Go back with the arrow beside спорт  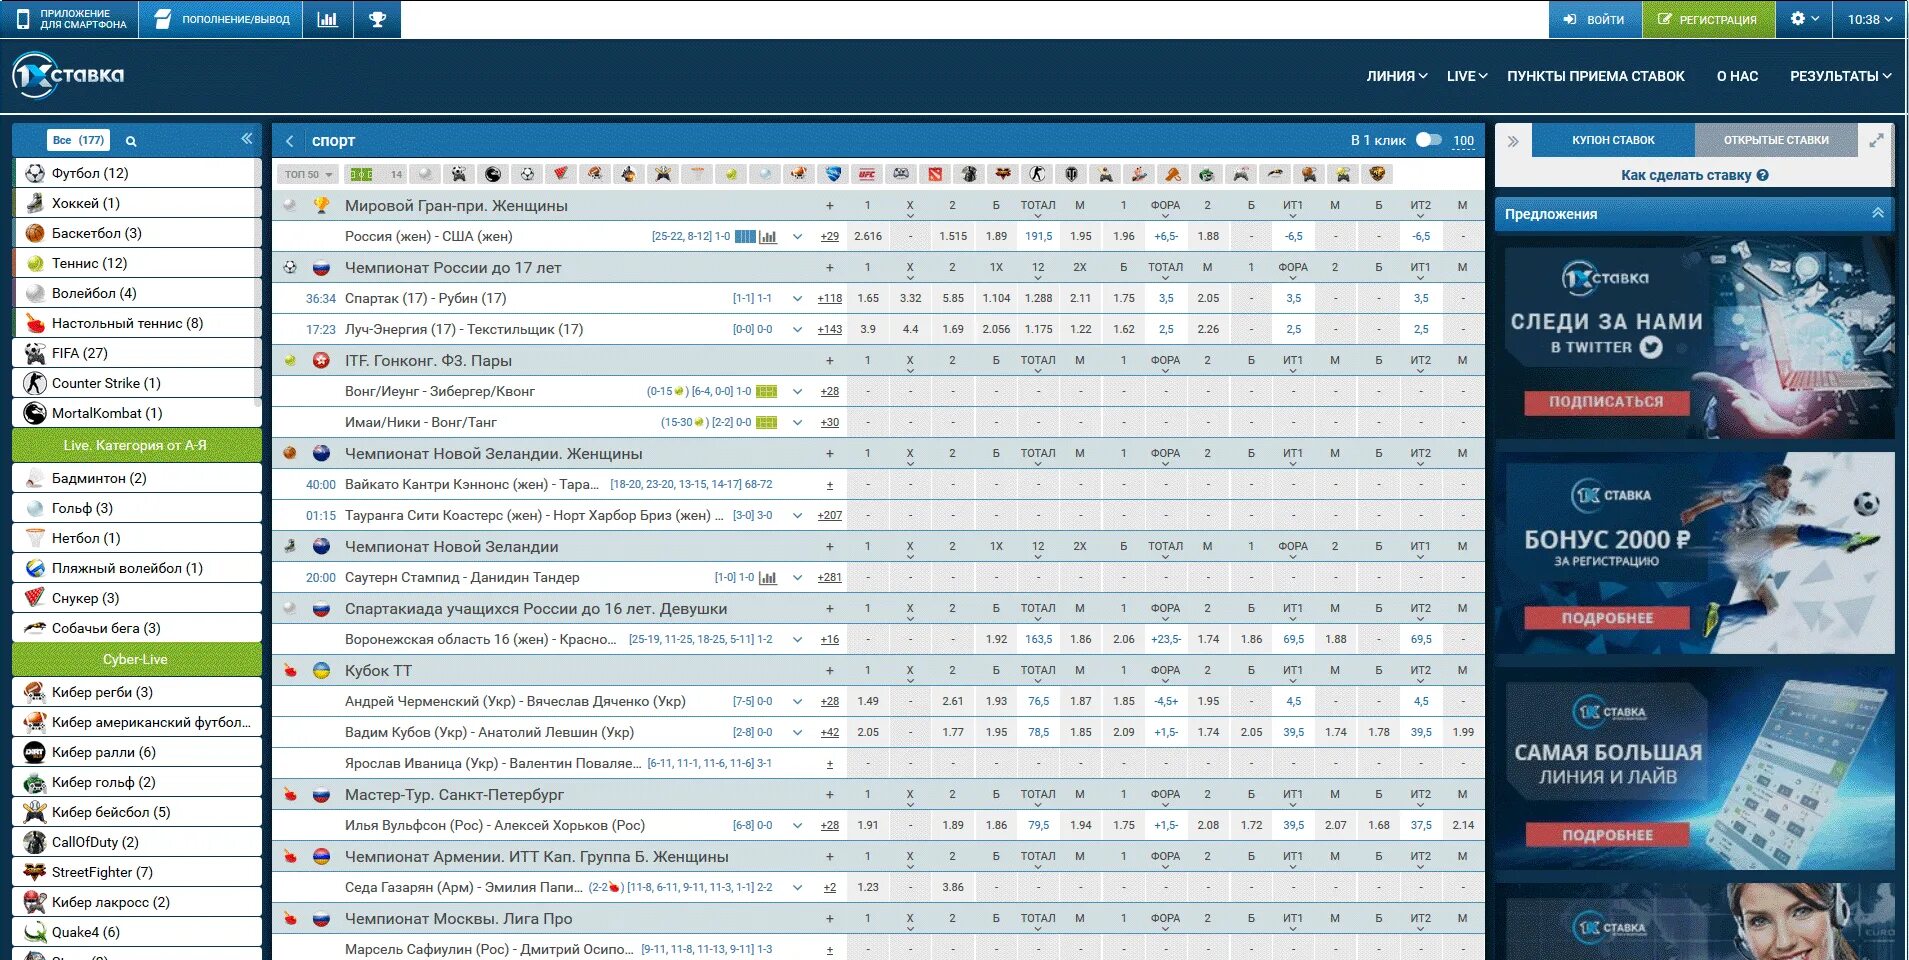pos(289,141)
